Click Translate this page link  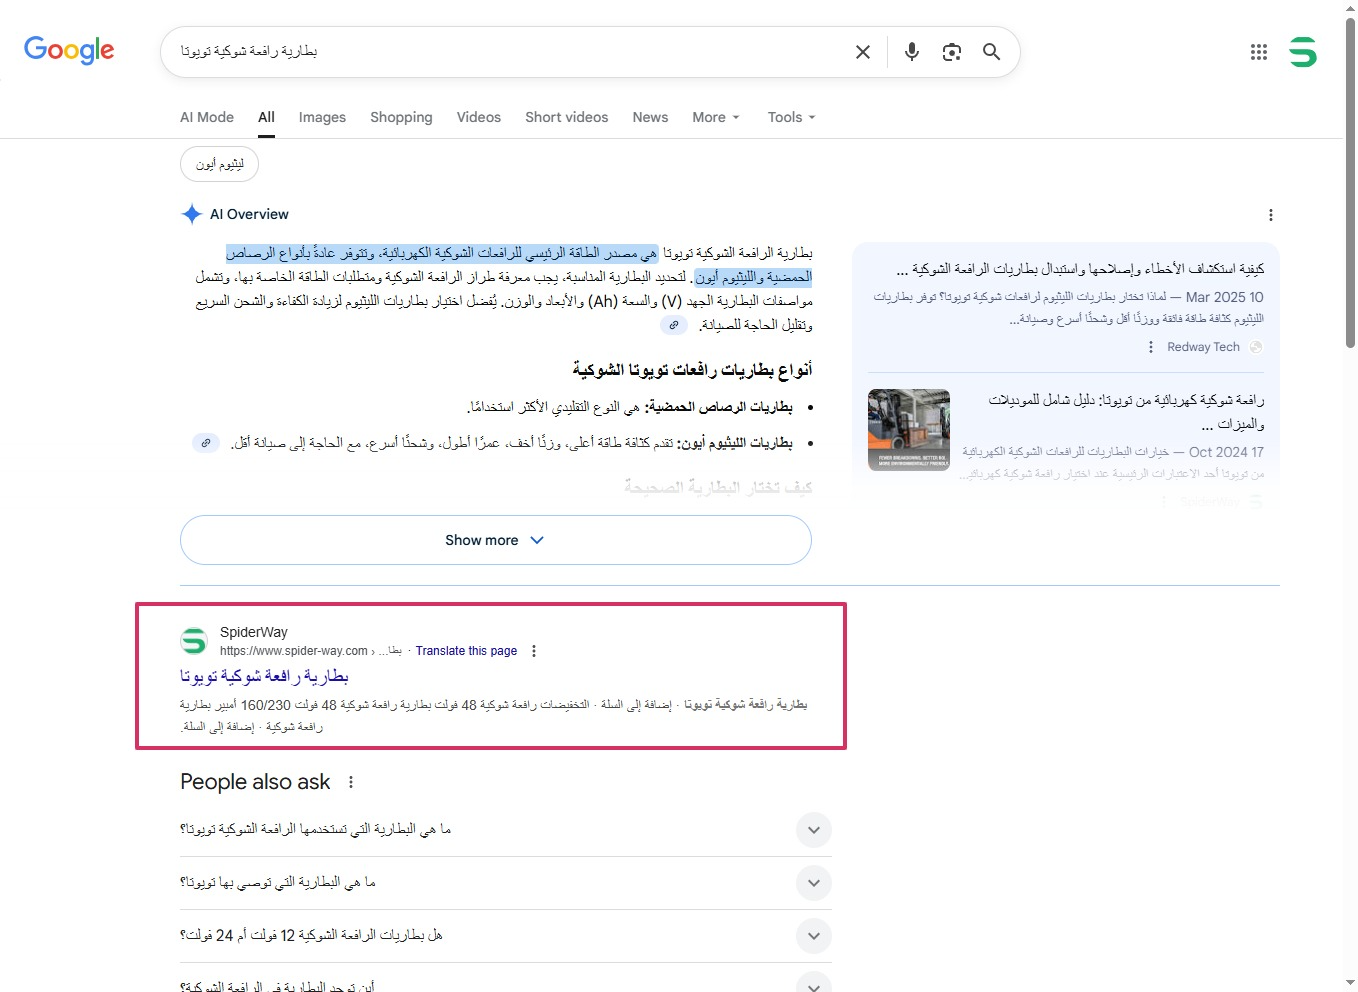click(x=466, y=651)
